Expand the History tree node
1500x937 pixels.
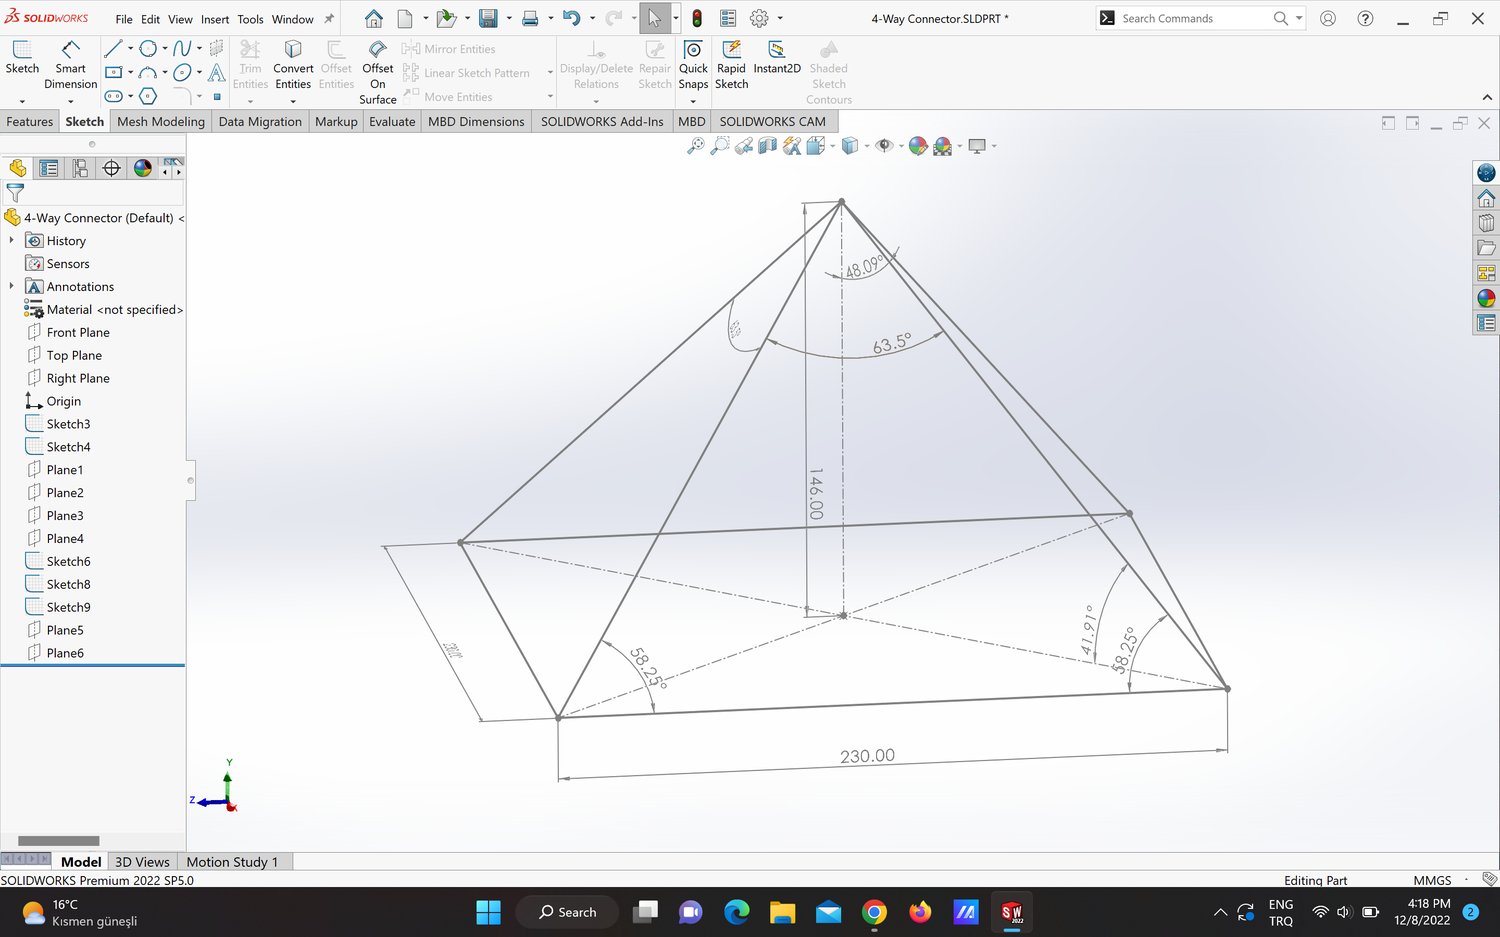pyautogui.click(x=11, y=240)
